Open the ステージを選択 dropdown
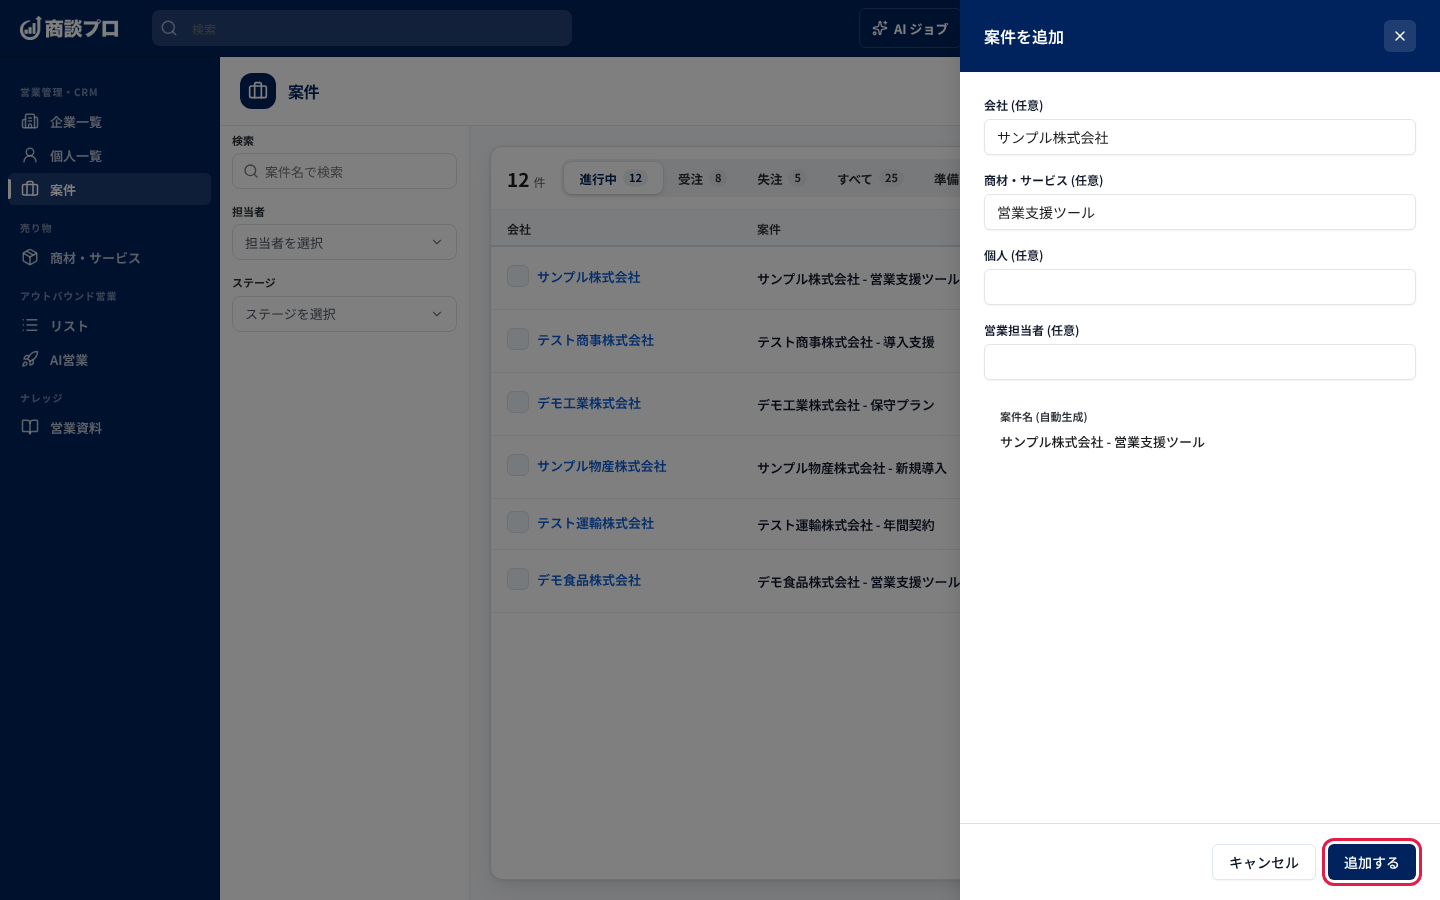The image size is (1440, 900). tap(344, 314)
